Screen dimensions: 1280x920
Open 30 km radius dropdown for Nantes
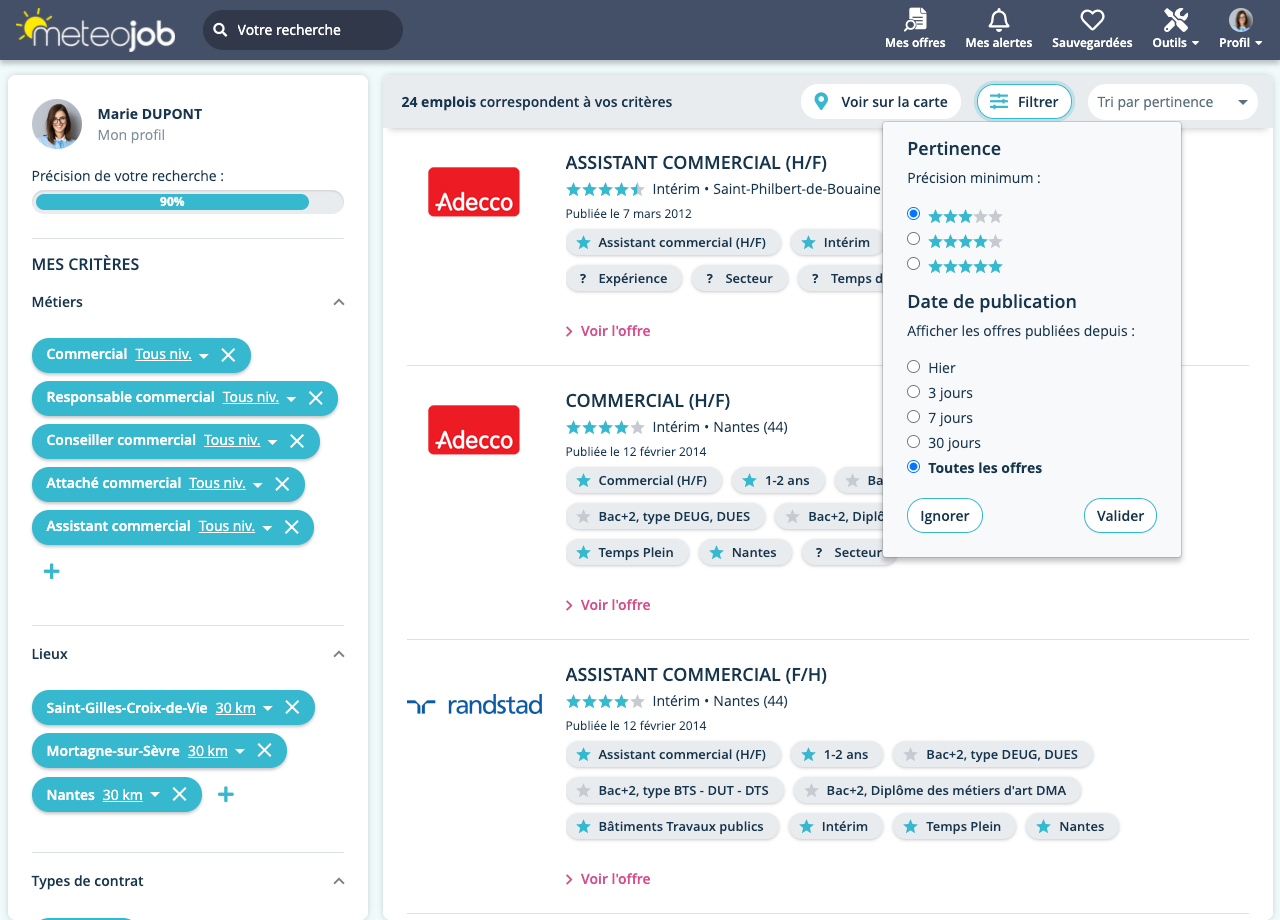coord(131,795)
